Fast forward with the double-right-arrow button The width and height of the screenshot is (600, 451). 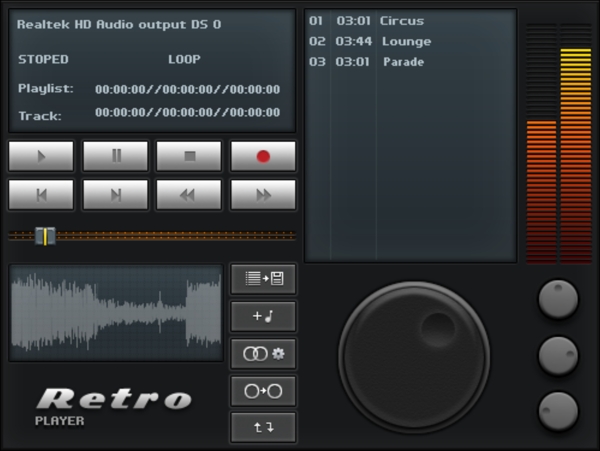(x=263, y=195)
